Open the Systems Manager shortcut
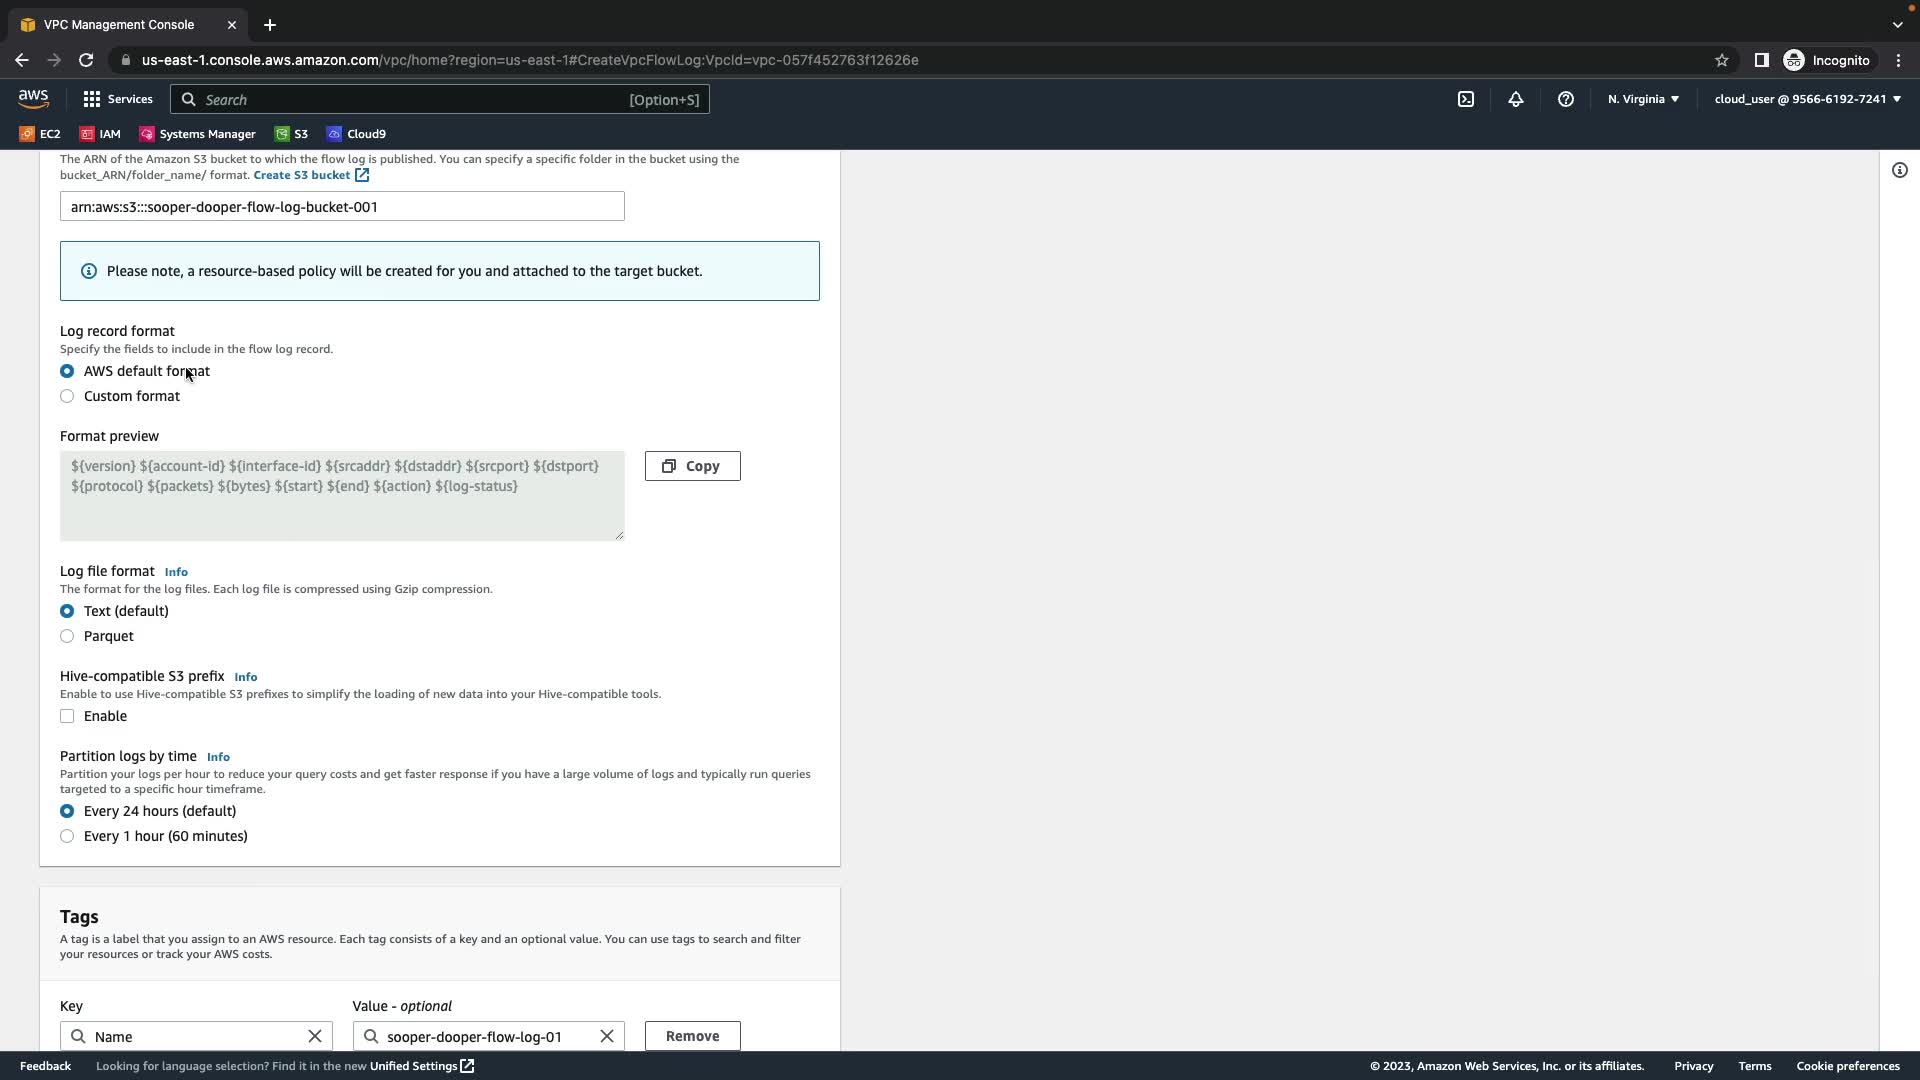 (197, 134)
